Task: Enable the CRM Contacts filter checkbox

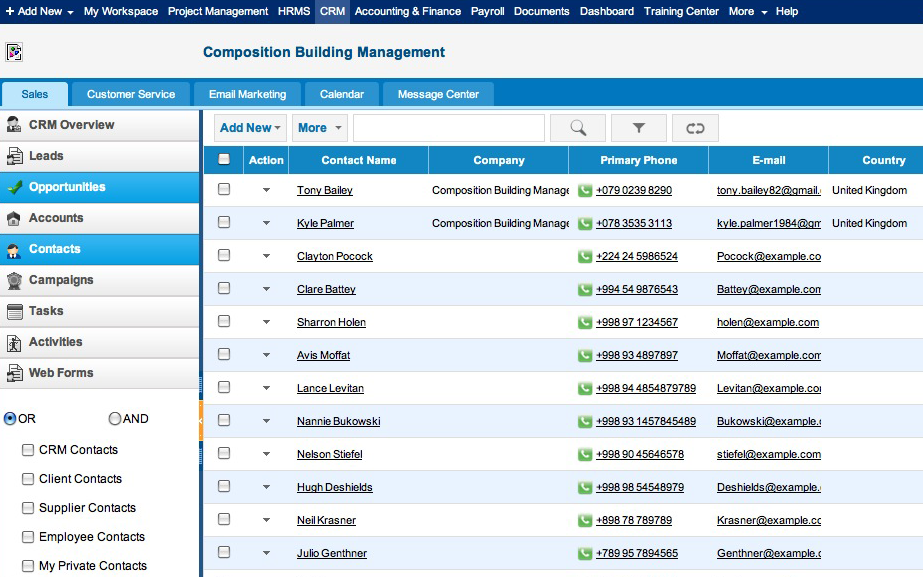Action: (x=28, y=450)
